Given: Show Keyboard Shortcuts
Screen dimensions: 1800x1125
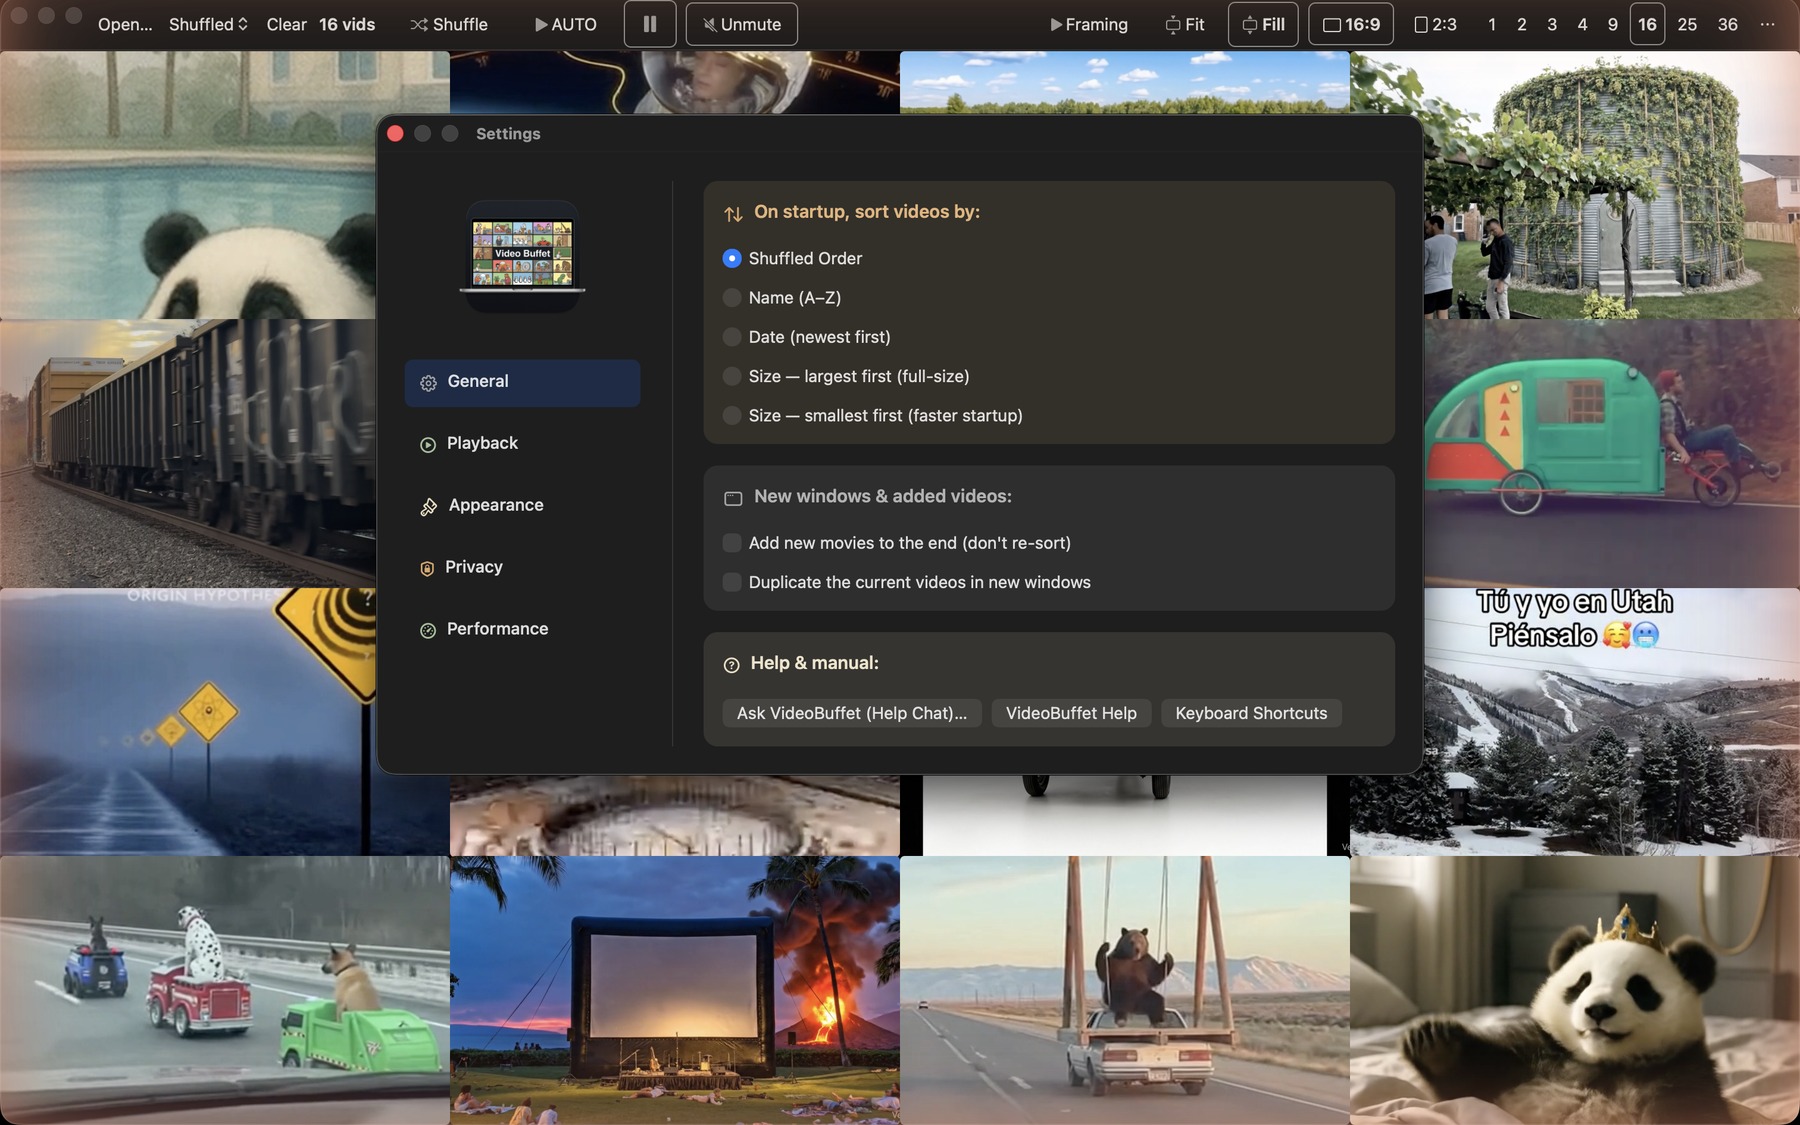Looking at the screenshot, I should [1251, 713].
